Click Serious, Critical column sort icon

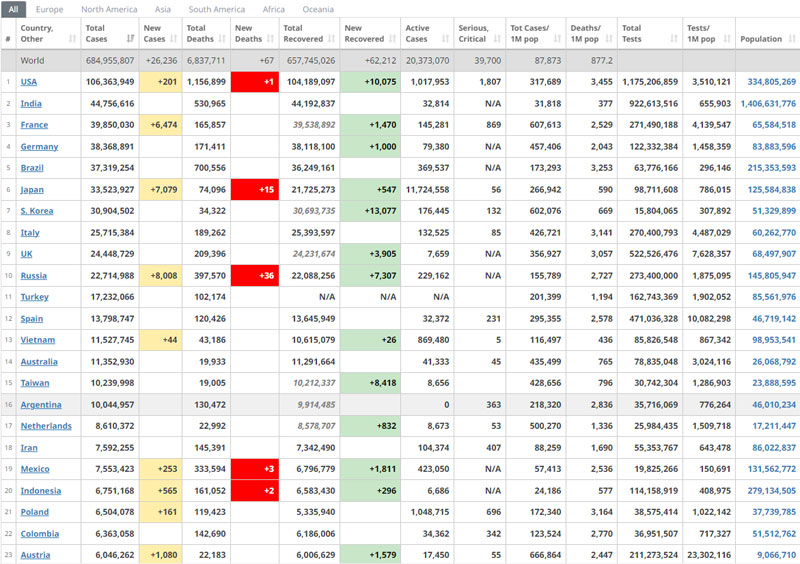[497, 39]
